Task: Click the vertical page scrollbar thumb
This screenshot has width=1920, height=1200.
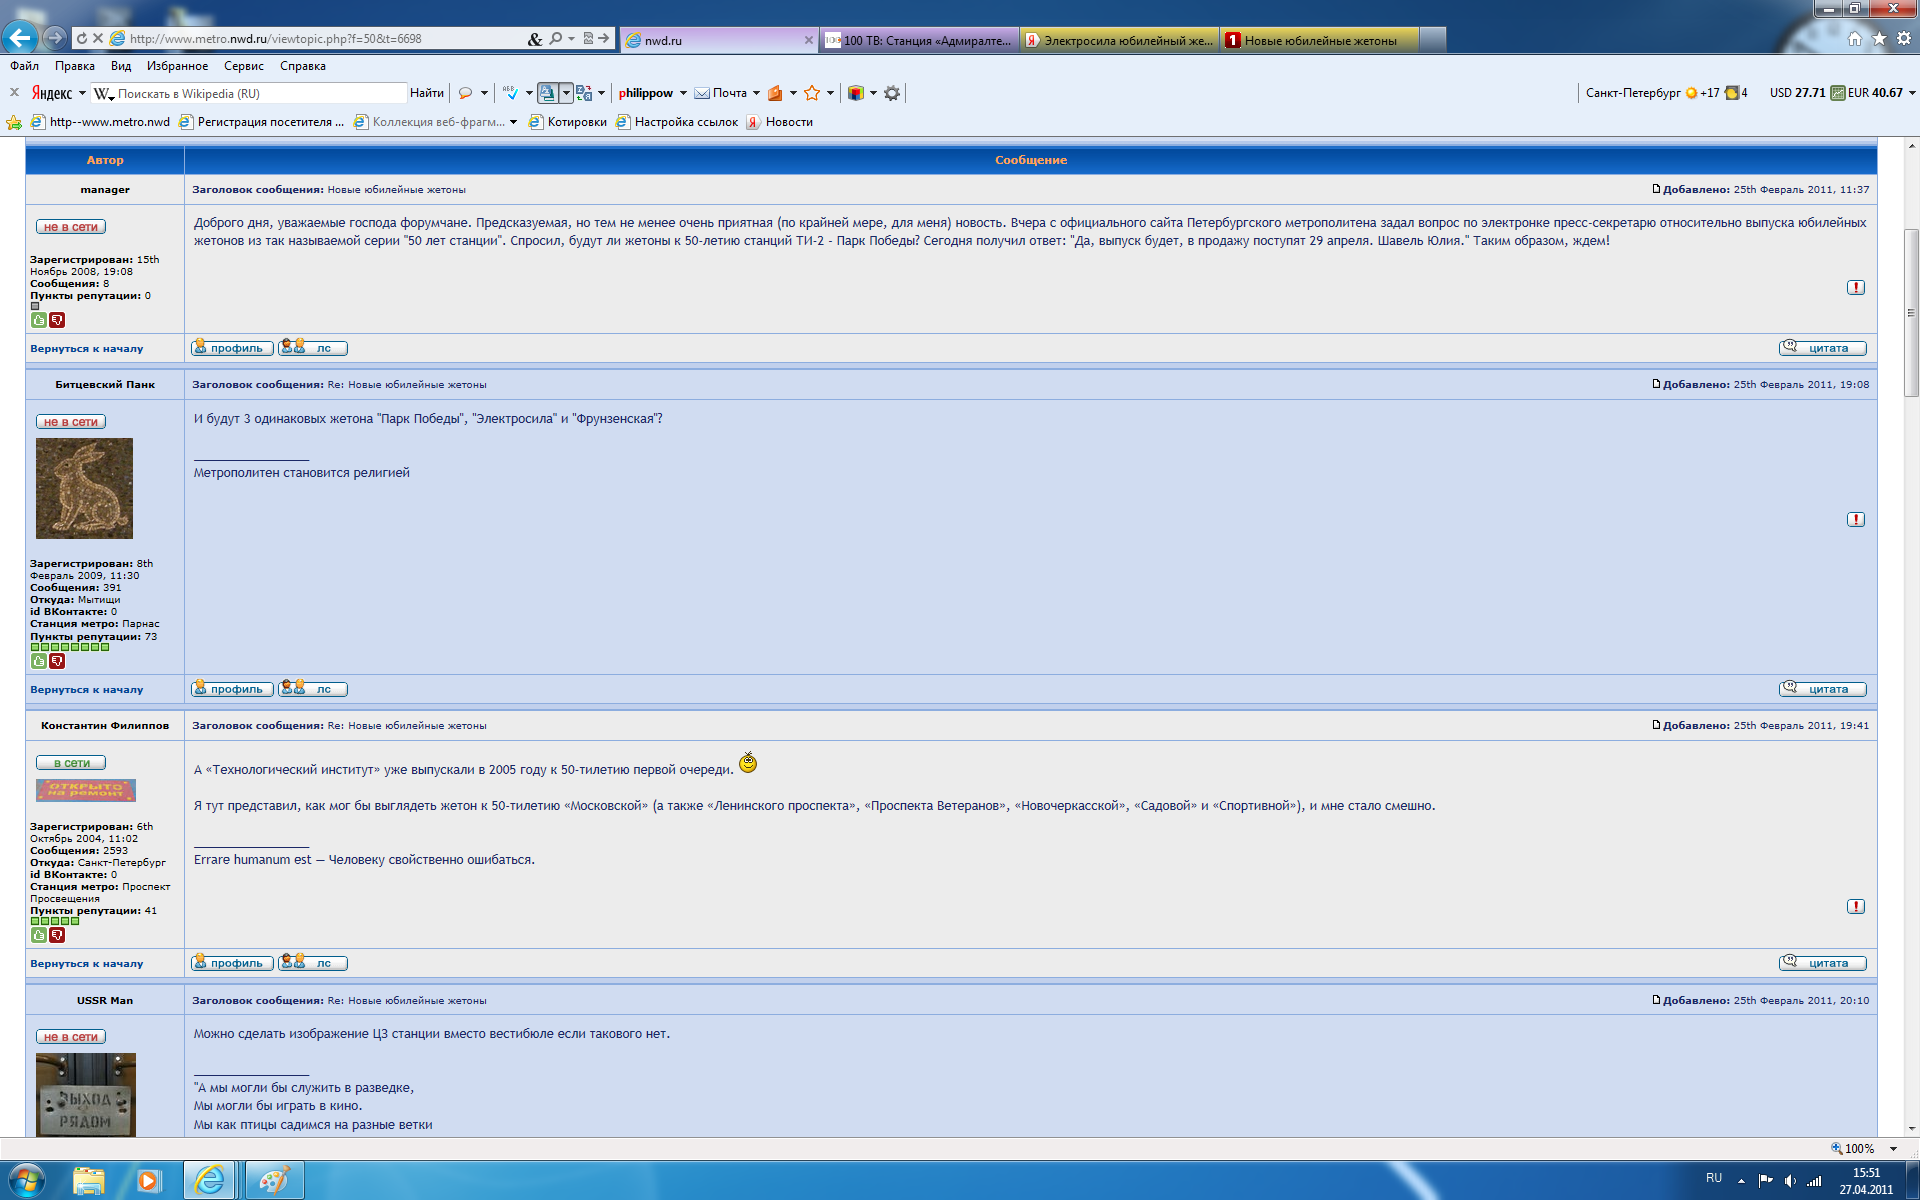Action: [x=1911, y=312]
